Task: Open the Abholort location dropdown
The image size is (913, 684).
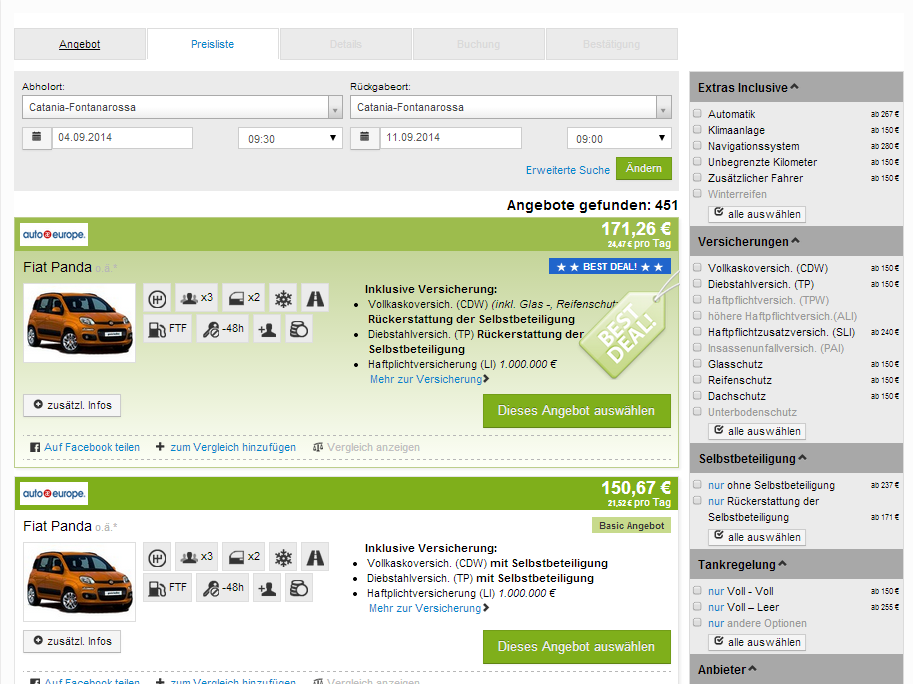Action: tap(182, 107)
